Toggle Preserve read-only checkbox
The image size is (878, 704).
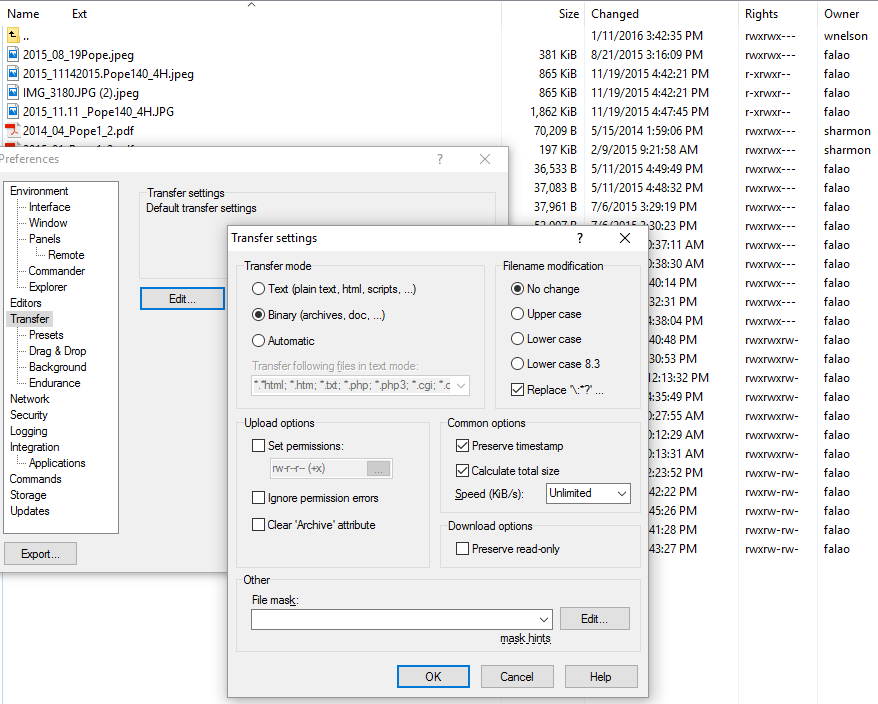[x=462, y=549]
